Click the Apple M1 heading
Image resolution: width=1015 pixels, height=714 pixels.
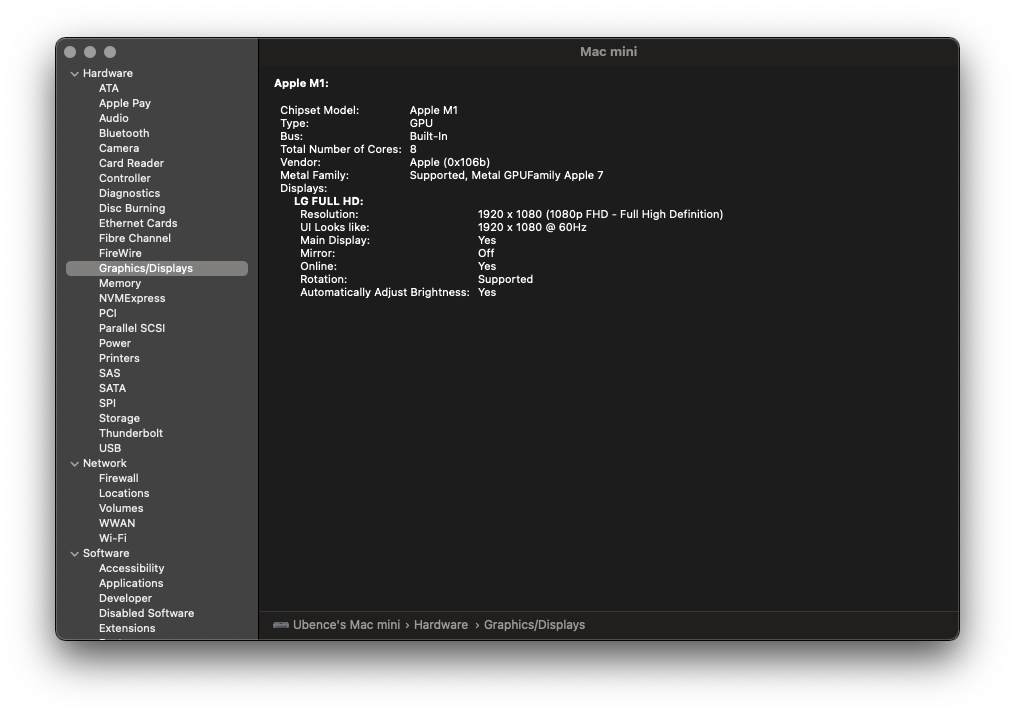301,84
